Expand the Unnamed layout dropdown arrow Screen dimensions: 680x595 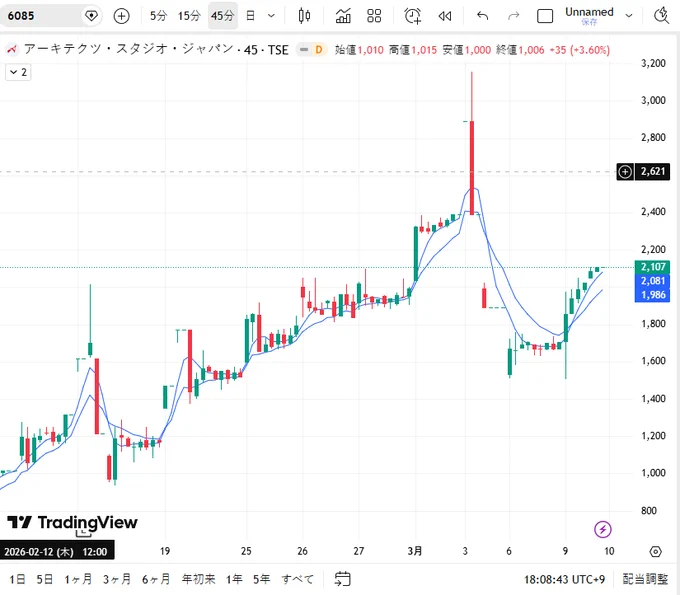pyautogui.click(x=629, y=16)
